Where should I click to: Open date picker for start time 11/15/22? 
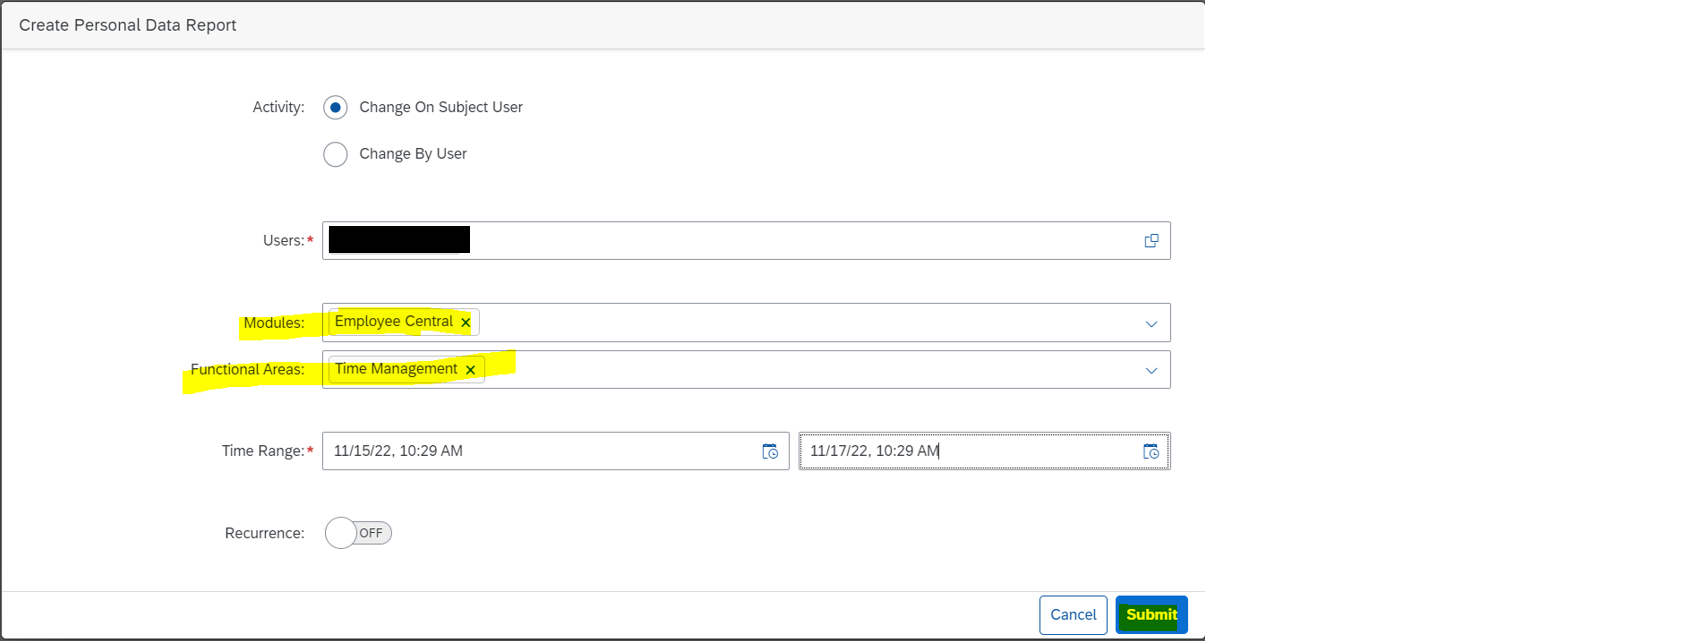770,452
